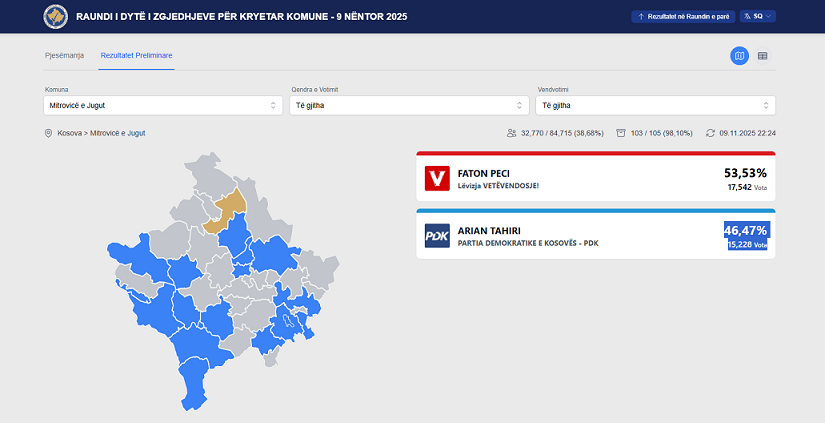Screen dimensions: 825x423
Task: Click the Kosova breadcrumb link
Action: pos(70,133)
